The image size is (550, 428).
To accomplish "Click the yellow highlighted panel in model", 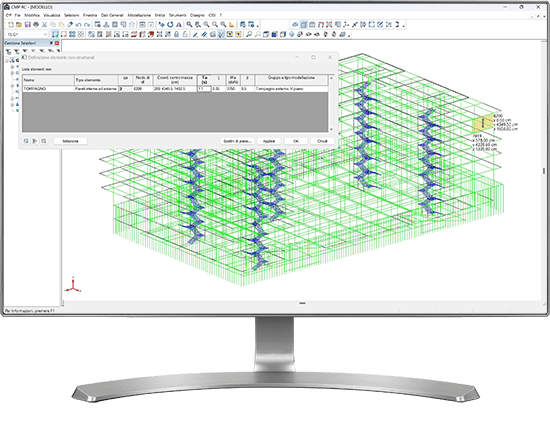I will pos(483,122).
